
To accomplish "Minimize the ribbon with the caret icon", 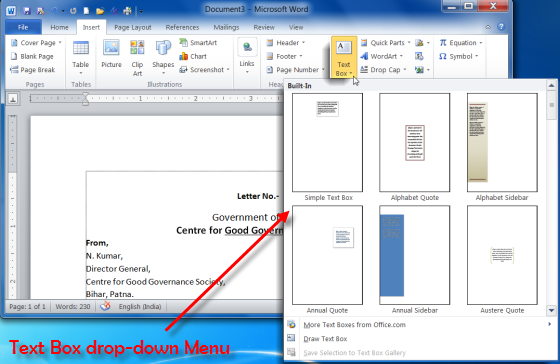I will pyautogui.click(x=488, y=27).
